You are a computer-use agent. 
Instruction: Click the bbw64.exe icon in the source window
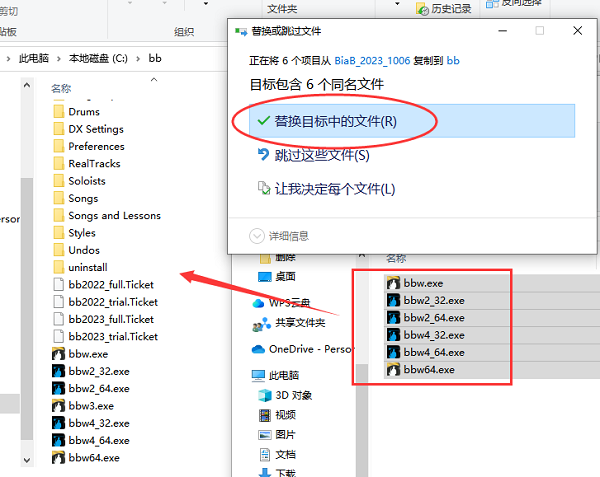pyautogui.click(x=393, y=370)
